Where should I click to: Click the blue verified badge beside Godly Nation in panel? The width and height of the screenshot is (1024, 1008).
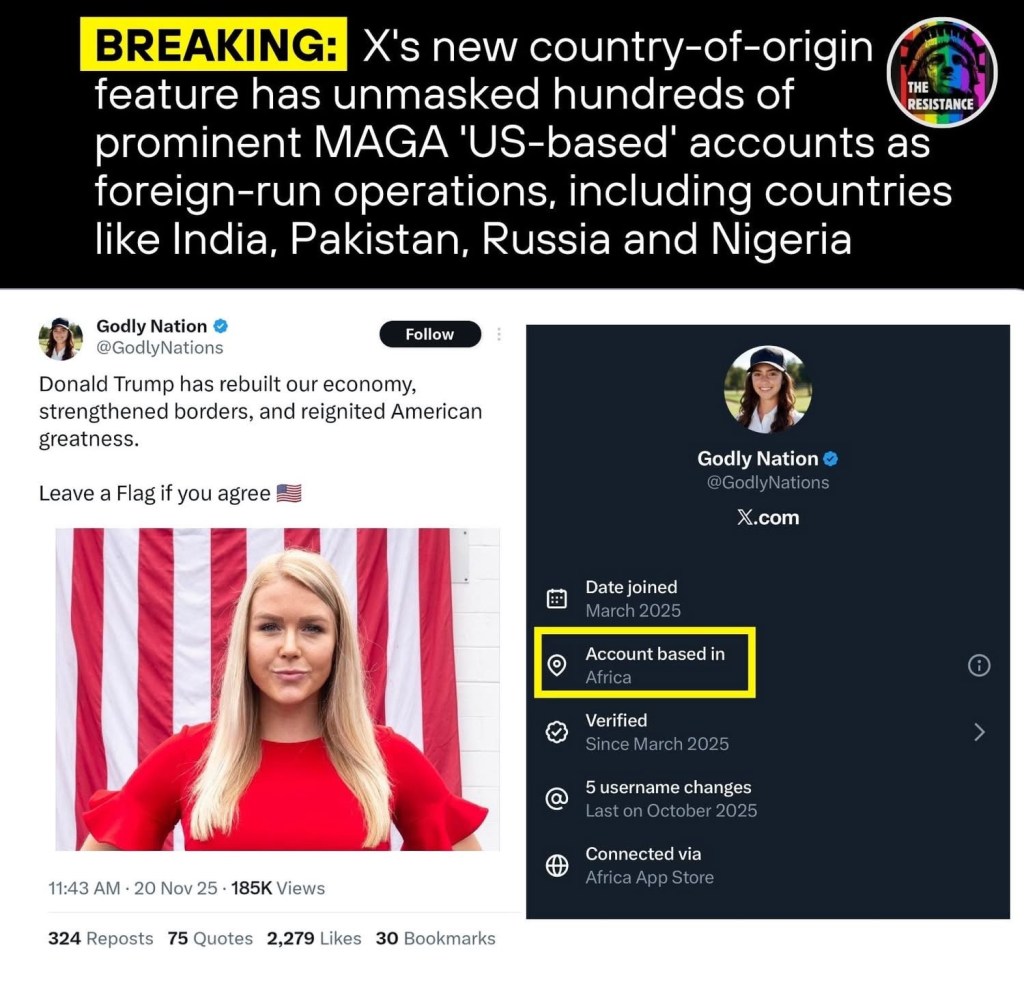830,459
